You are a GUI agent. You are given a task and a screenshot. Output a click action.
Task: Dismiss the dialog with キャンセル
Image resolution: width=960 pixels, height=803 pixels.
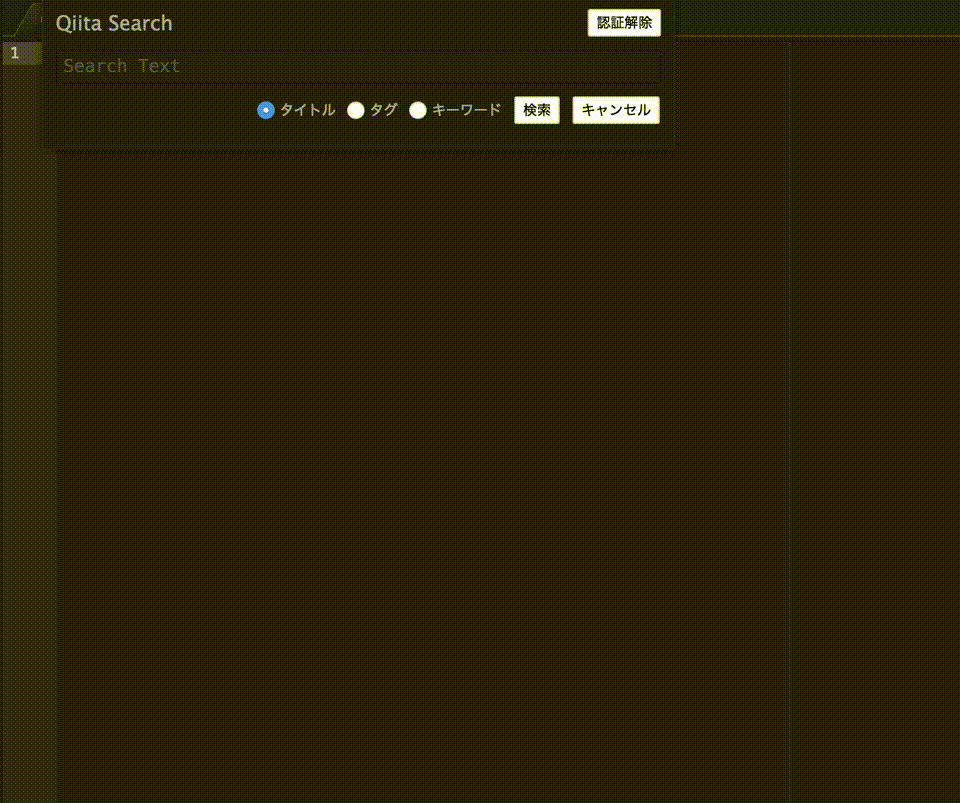tap(616, 110)
